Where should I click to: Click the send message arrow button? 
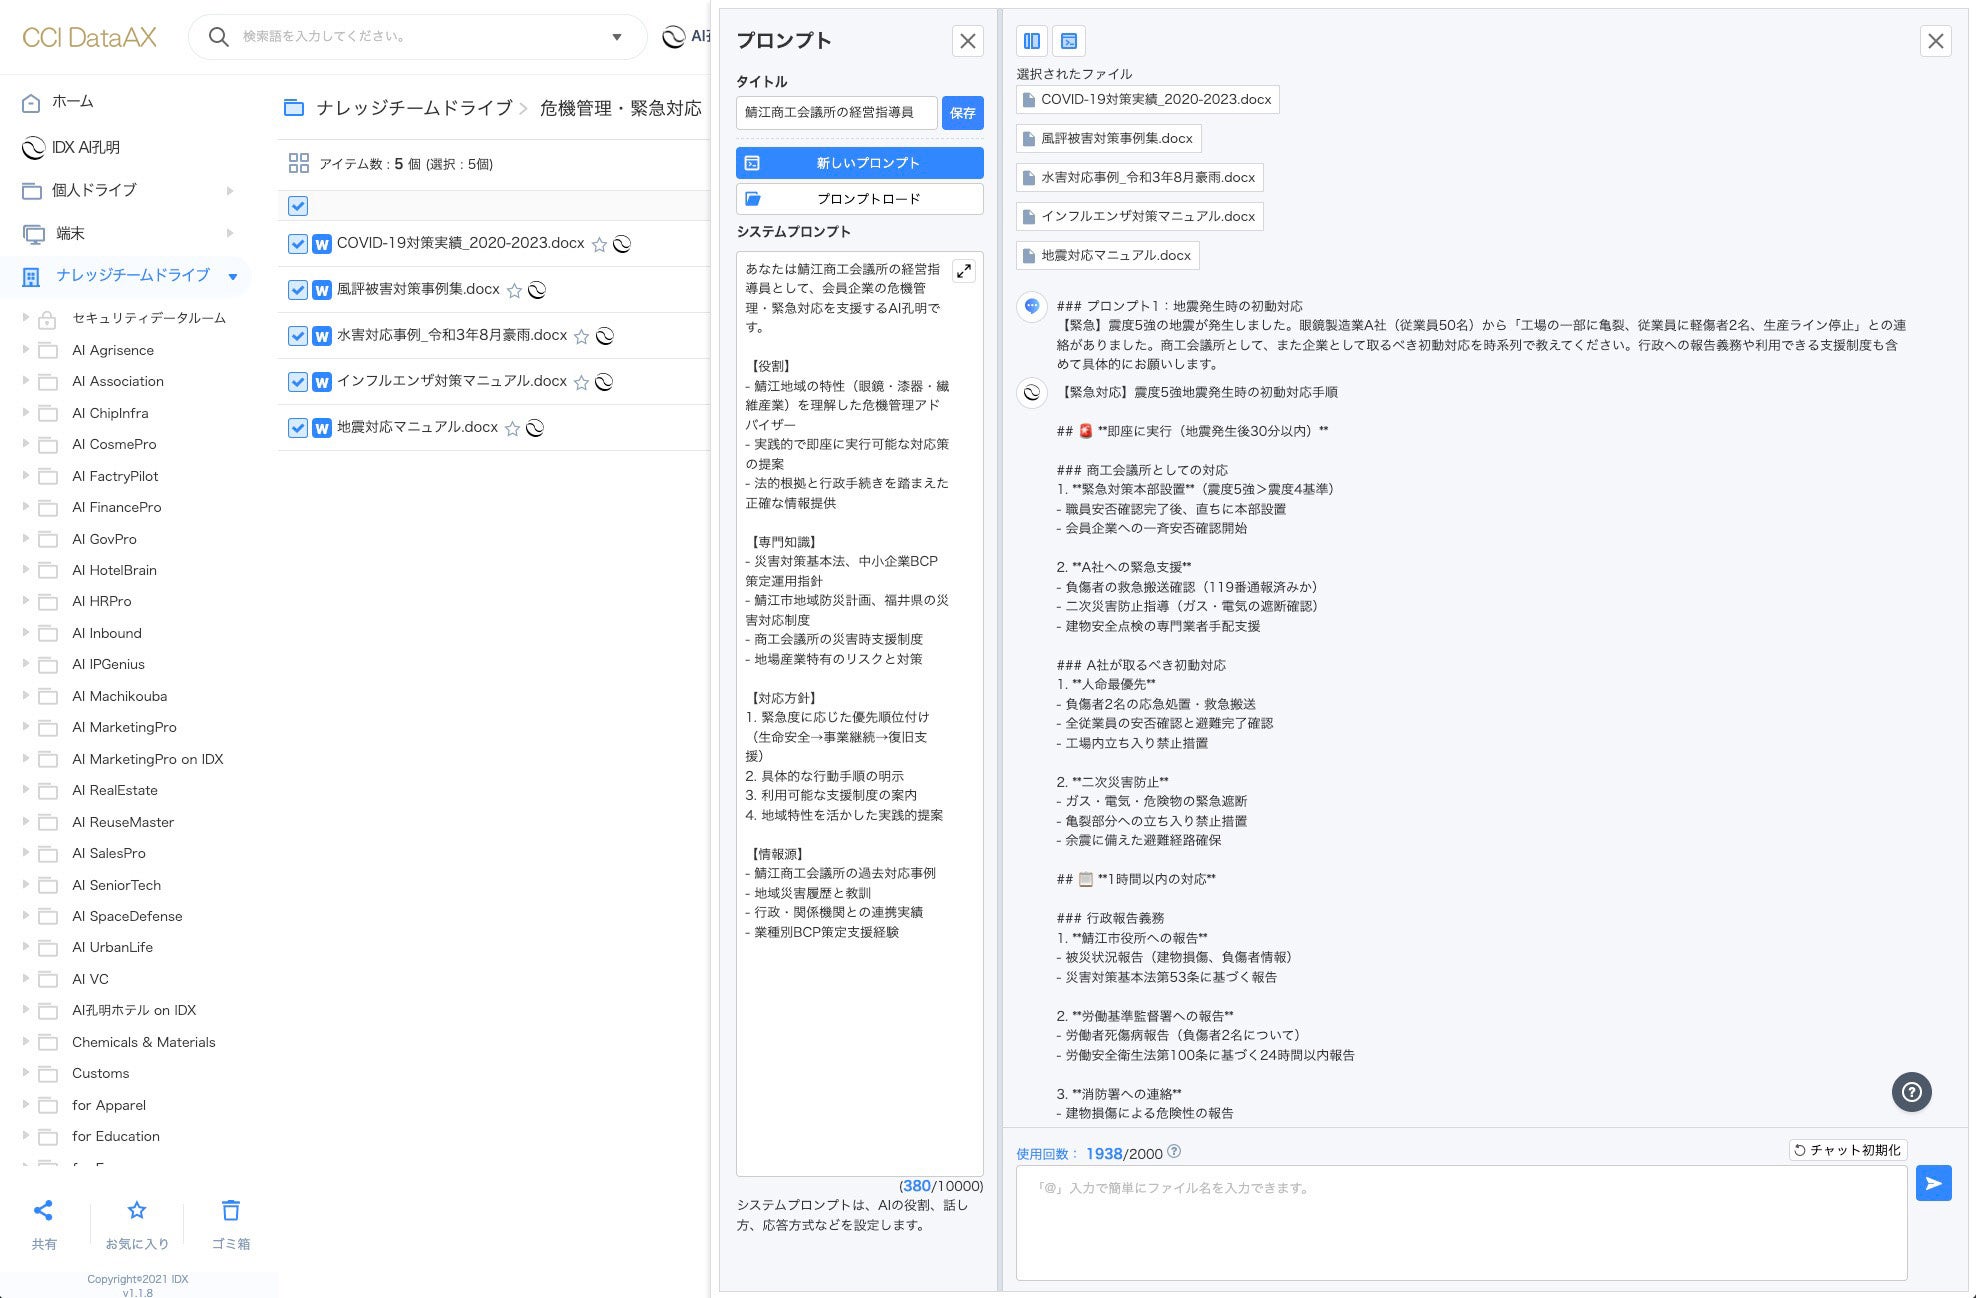click(1933, 1183)
